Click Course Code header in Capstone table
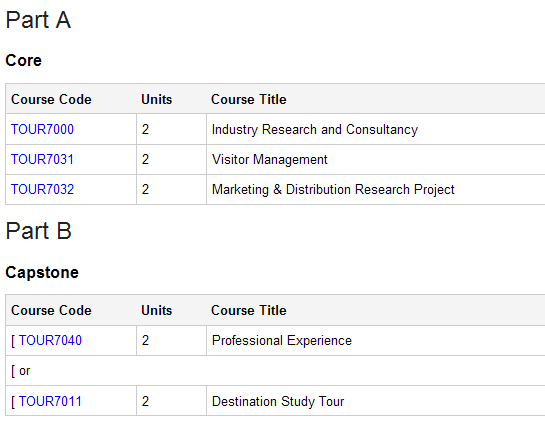Screen dimensions: 545x426 [51, 310]
